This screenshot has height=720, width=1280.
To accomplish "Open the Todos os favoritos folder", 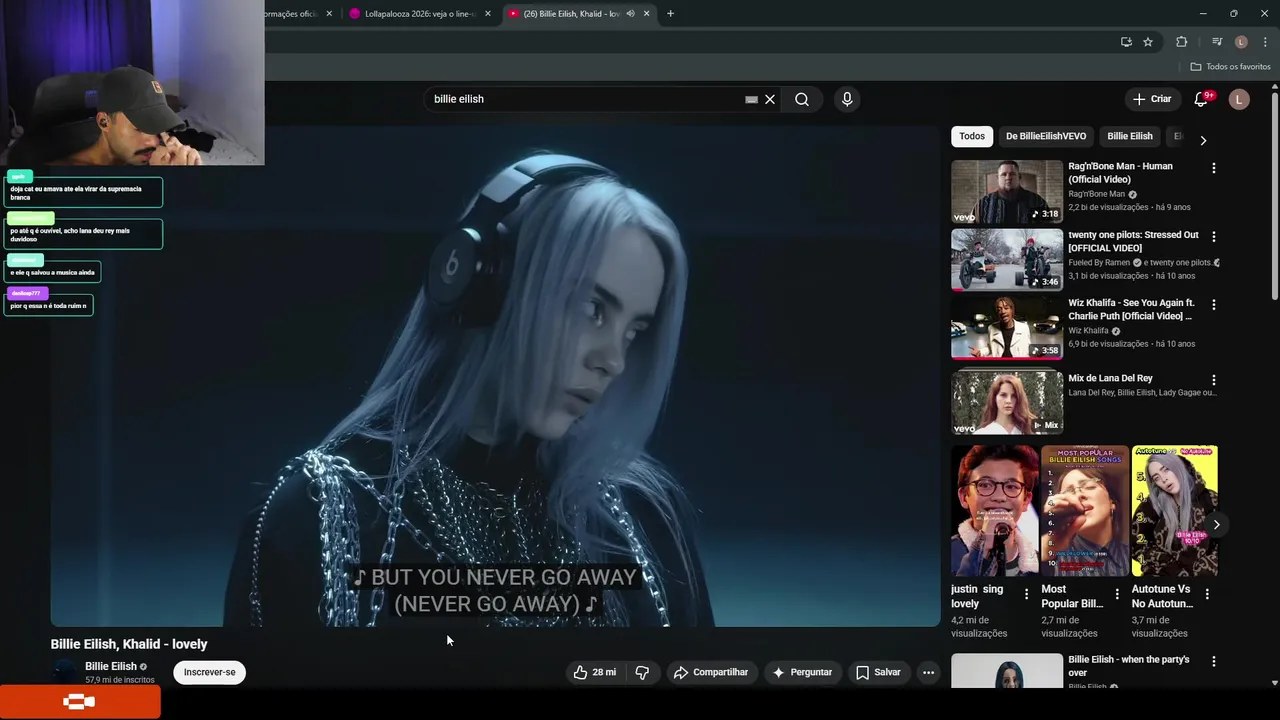I will coord(1230,67).
